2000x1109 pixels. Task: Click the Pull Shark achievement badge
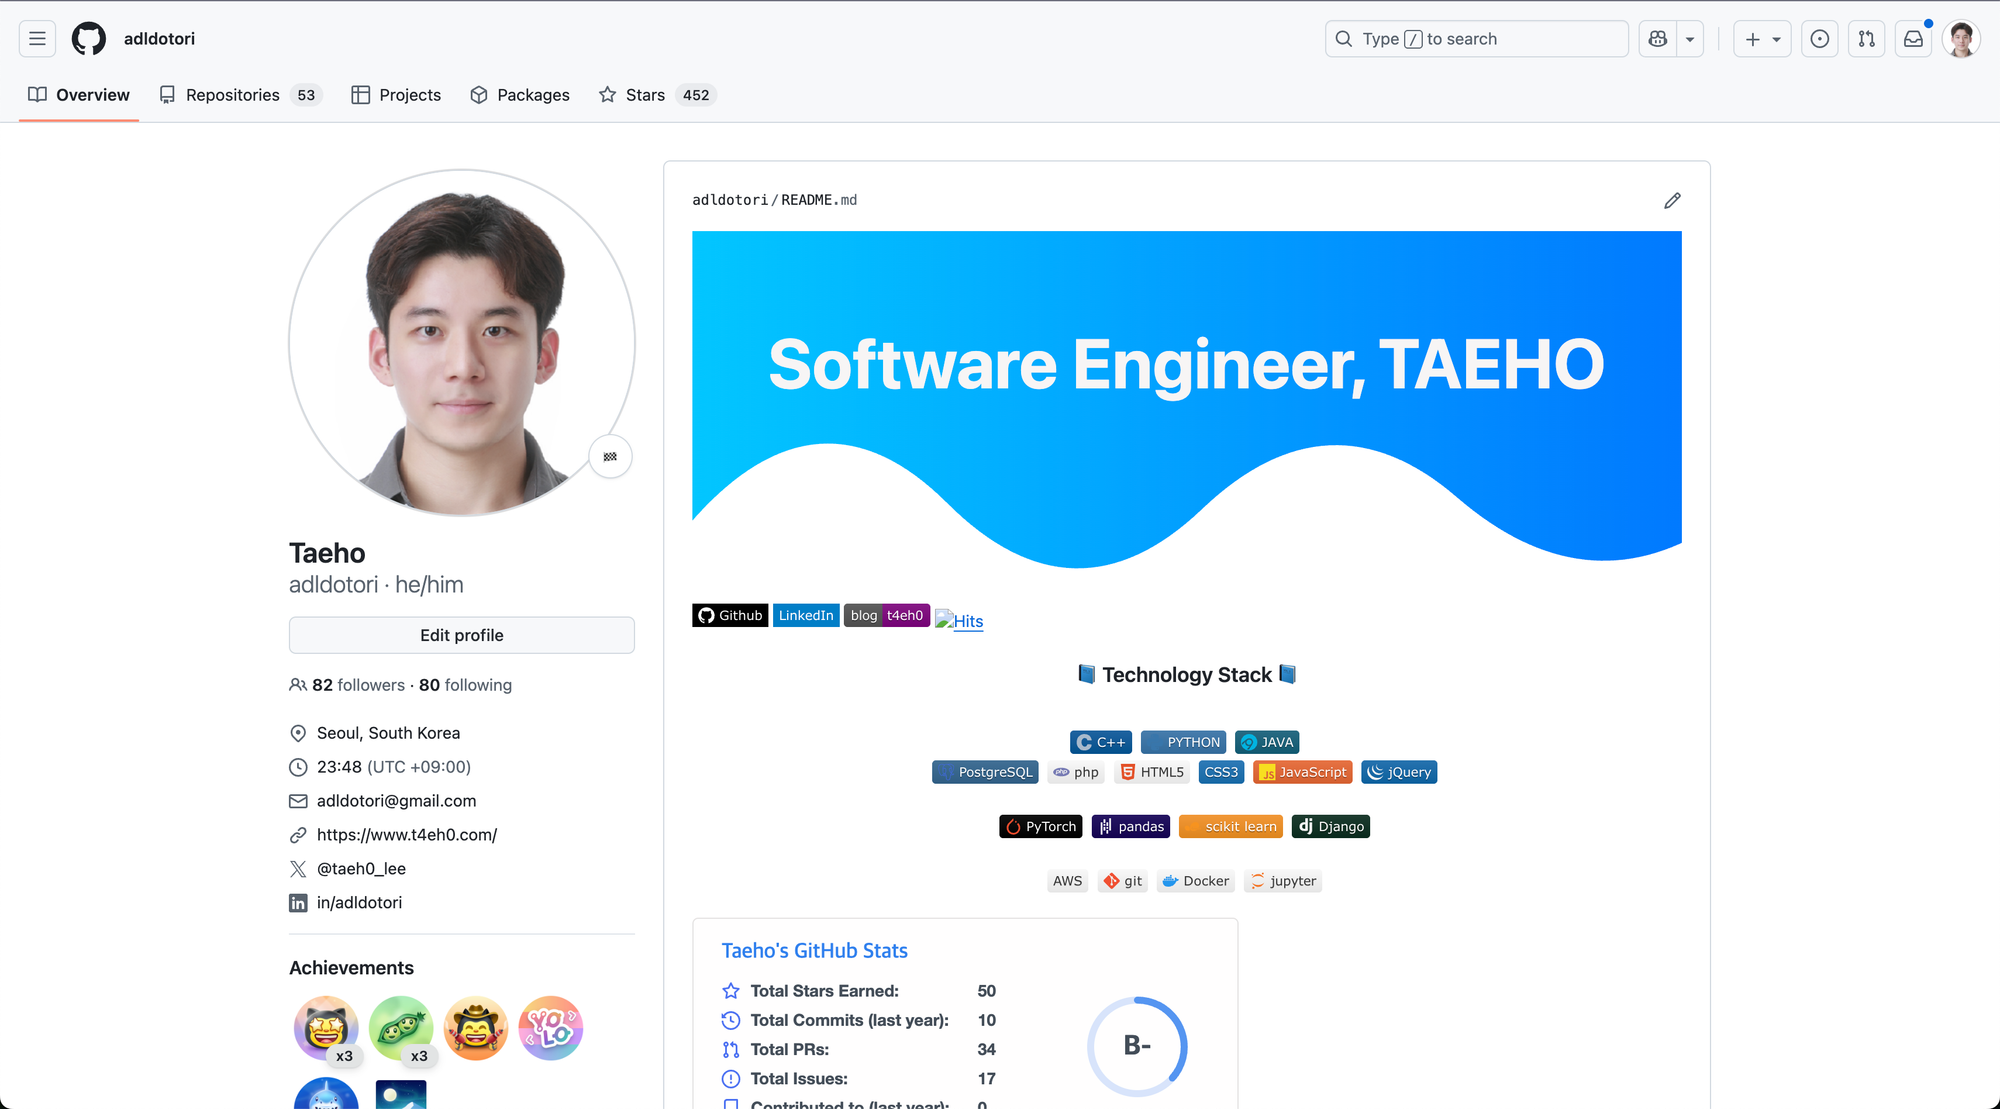coord(326,1095)
